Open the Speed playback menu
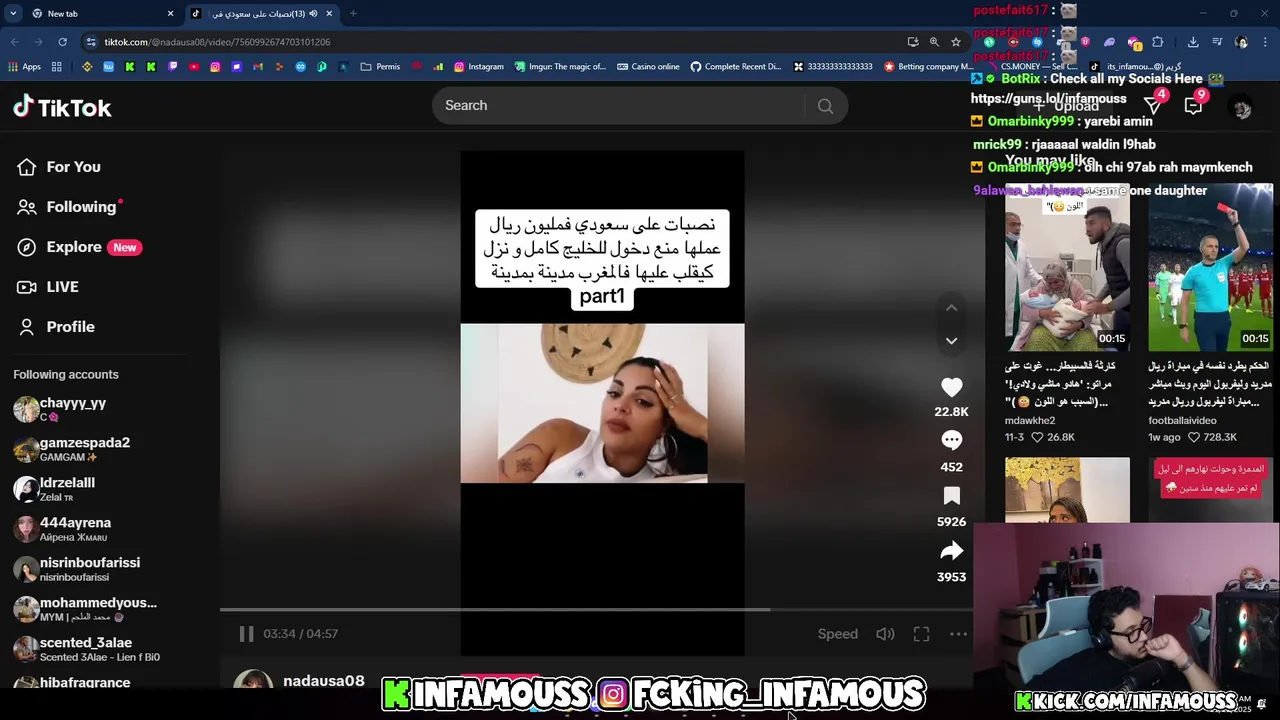 837,634
